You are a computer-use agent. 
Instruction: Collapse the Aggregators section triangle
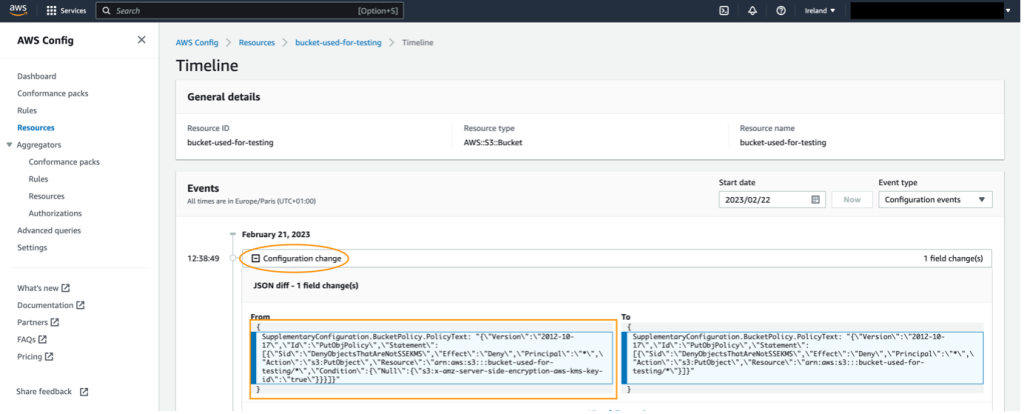[9, 145]
